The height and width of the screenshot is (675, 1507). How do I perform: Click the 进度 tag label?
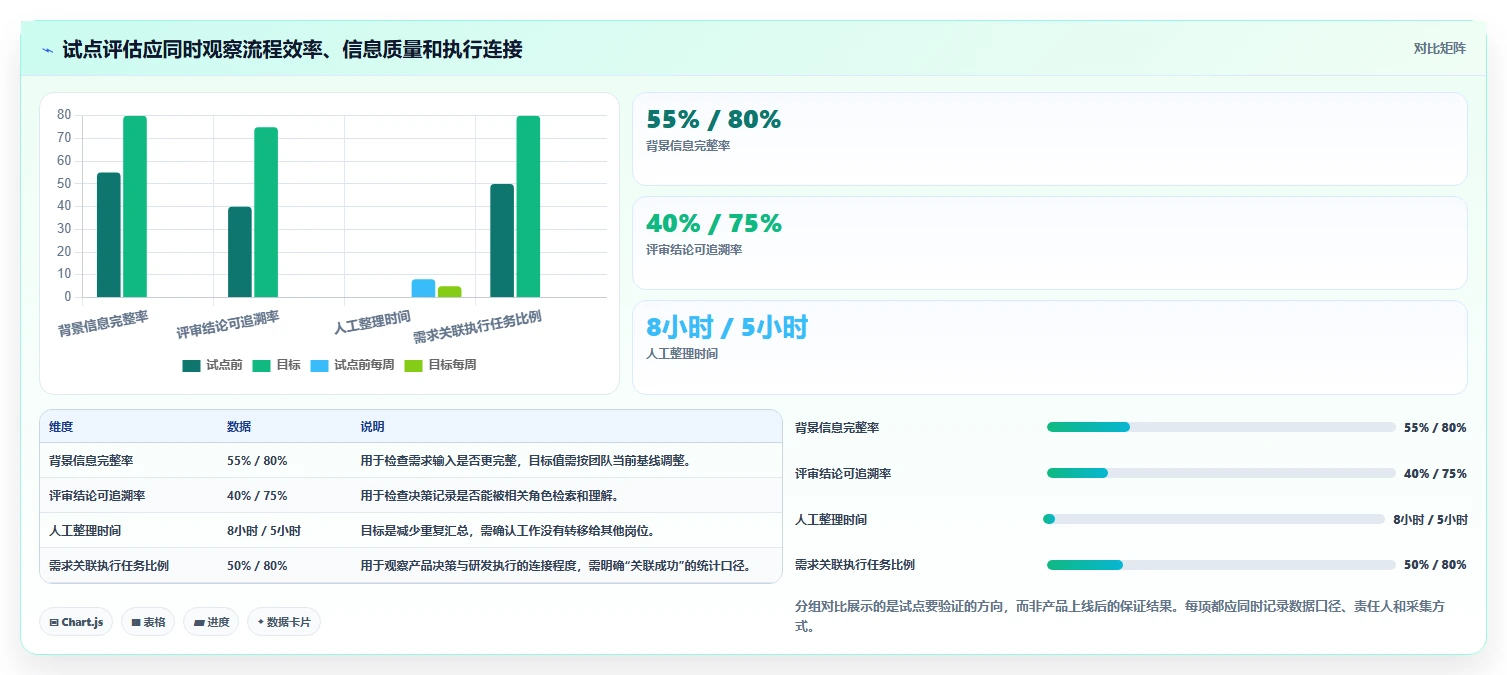218,622
